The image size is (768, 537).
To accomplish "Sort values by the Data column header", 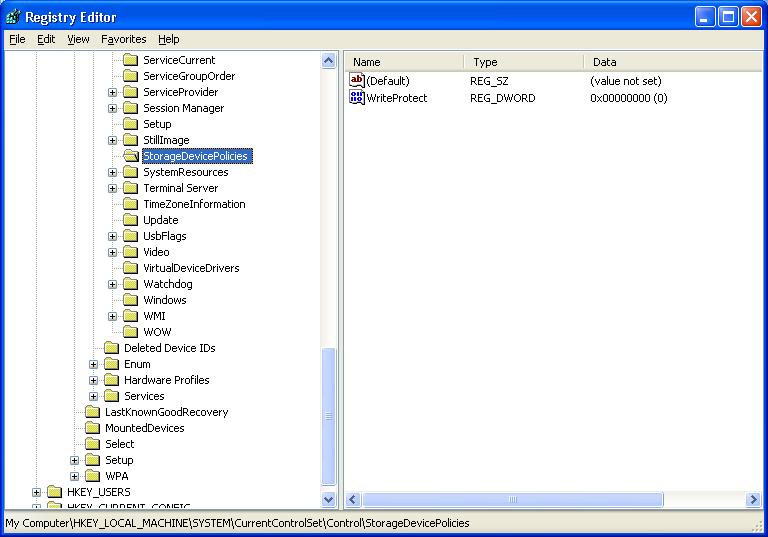I will click(673, 62).
